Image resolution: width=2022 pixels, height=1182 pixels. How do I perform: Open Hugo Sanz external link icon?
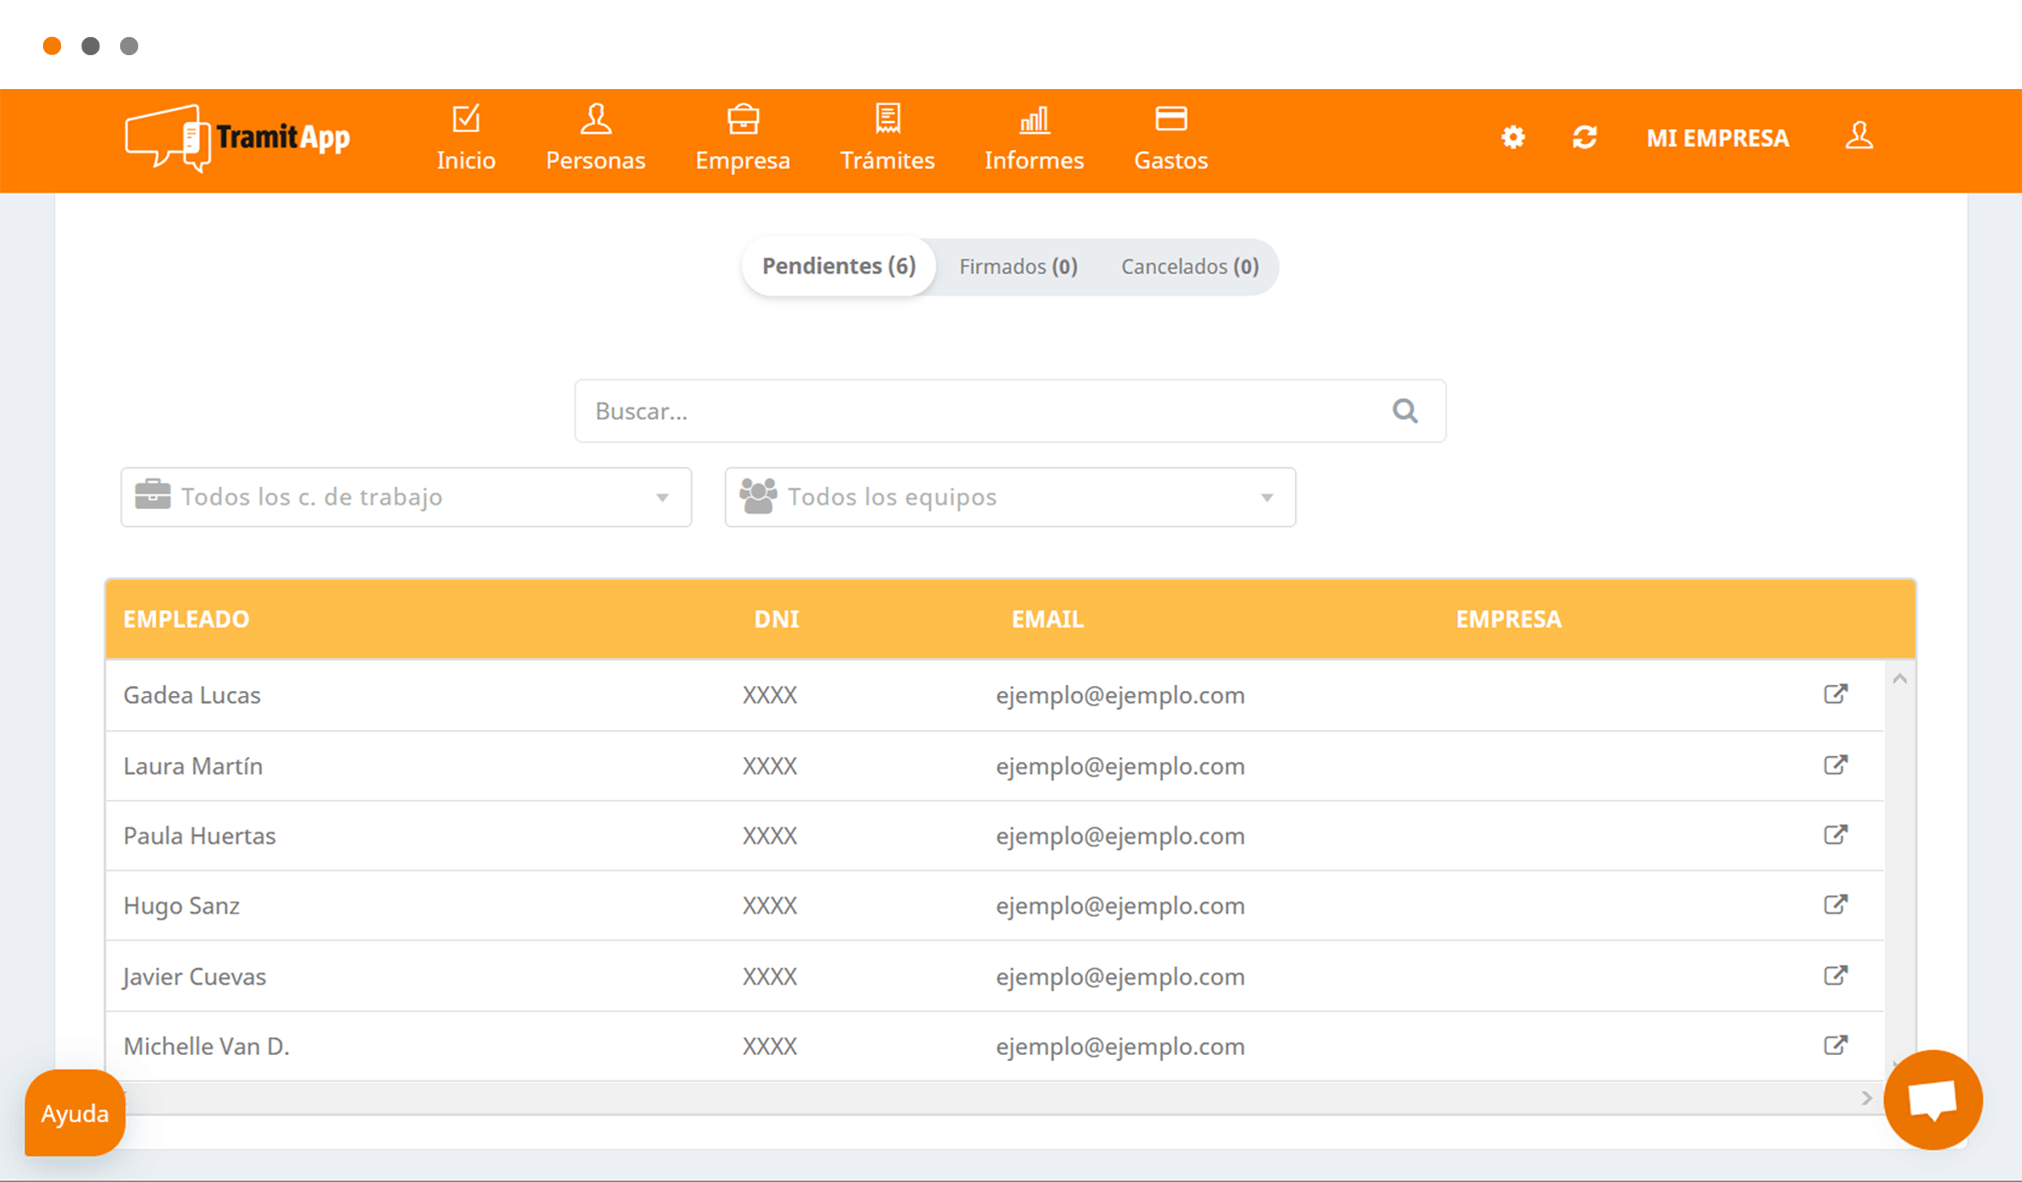pos(1835,905)
